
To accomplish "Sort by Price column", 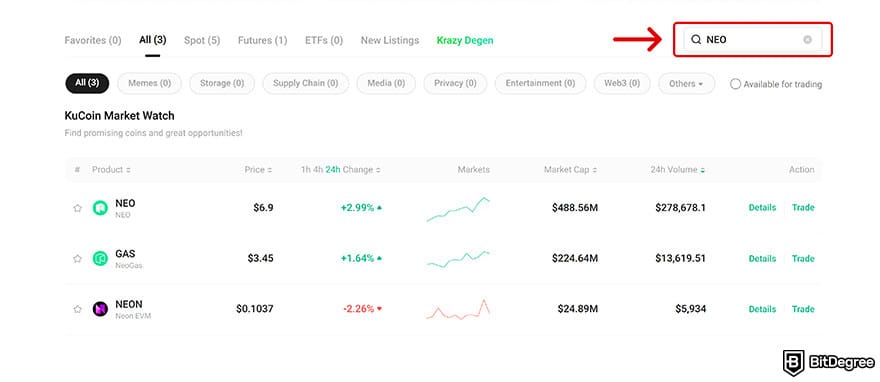I will point(258,169).
